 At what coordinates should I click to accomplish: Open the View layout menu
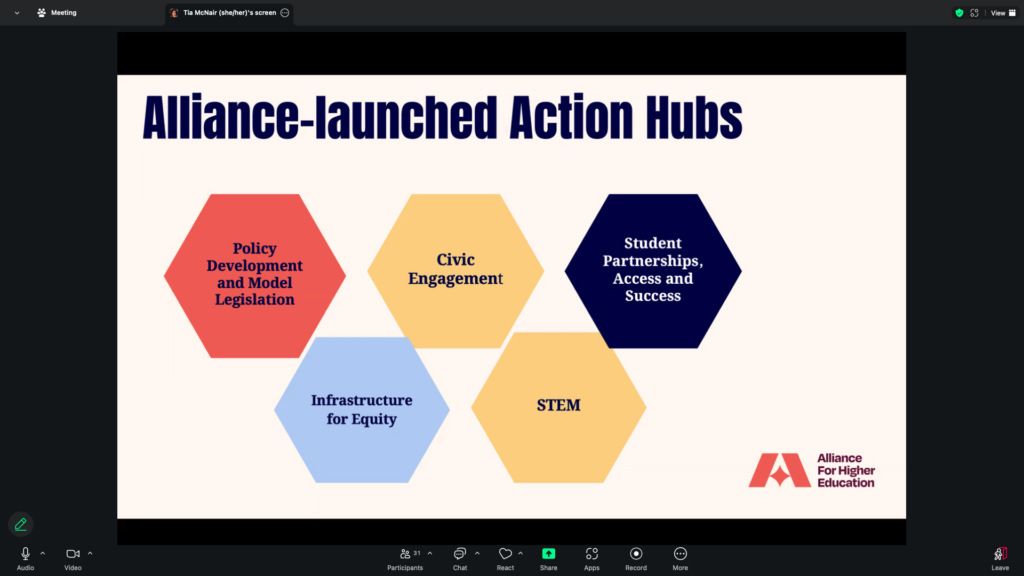tap(1000, 13)
